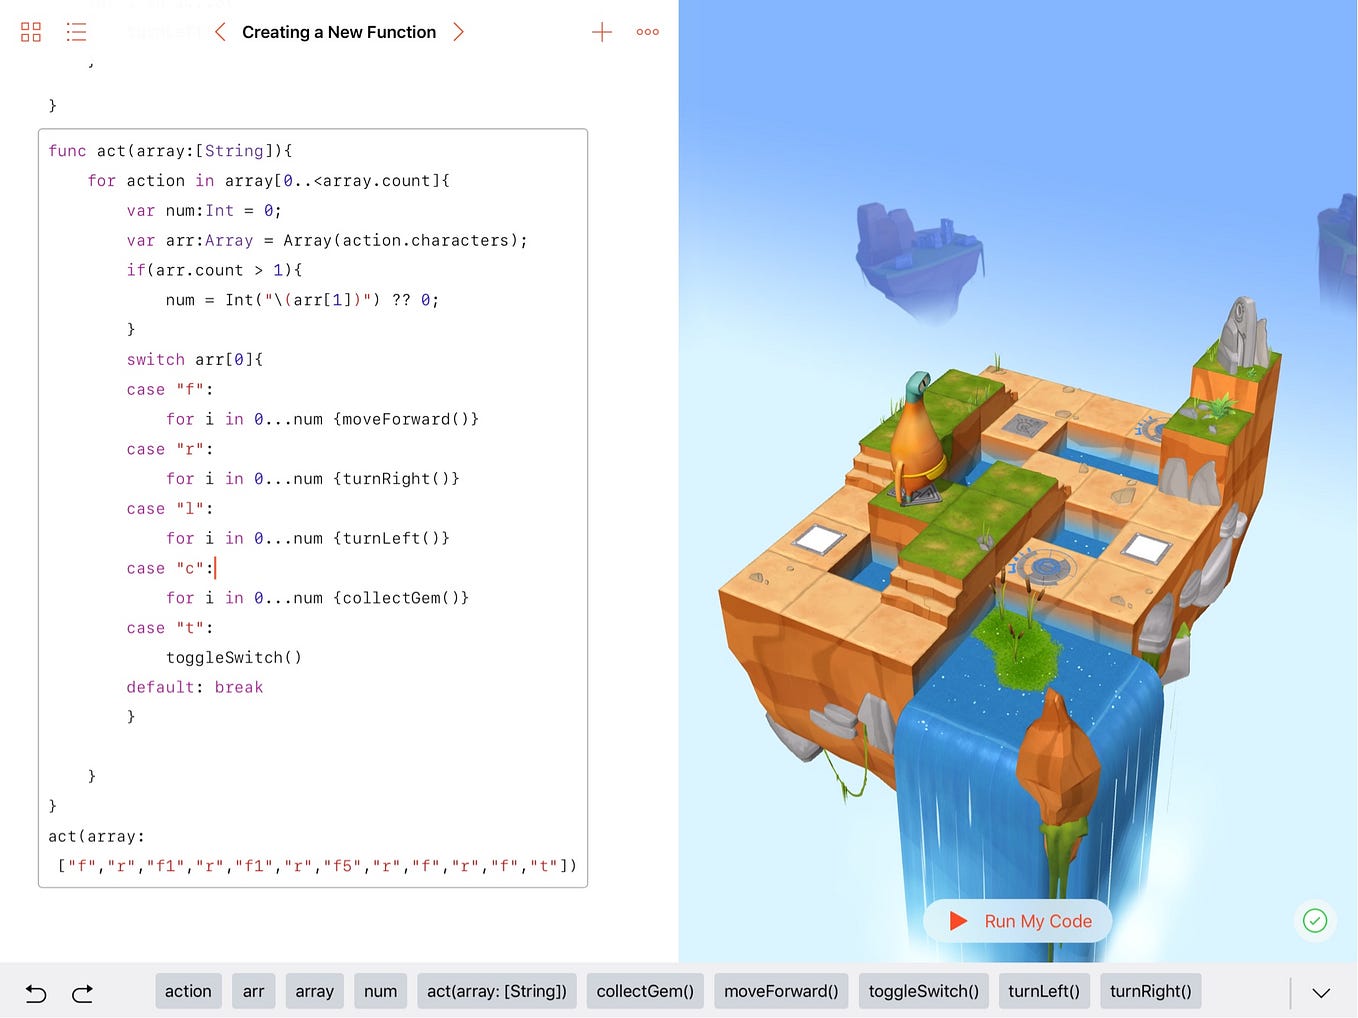The image size is (1358, 1018).
Task: Insert the act(array: [String]) call
Action: [x=496, y=991]
